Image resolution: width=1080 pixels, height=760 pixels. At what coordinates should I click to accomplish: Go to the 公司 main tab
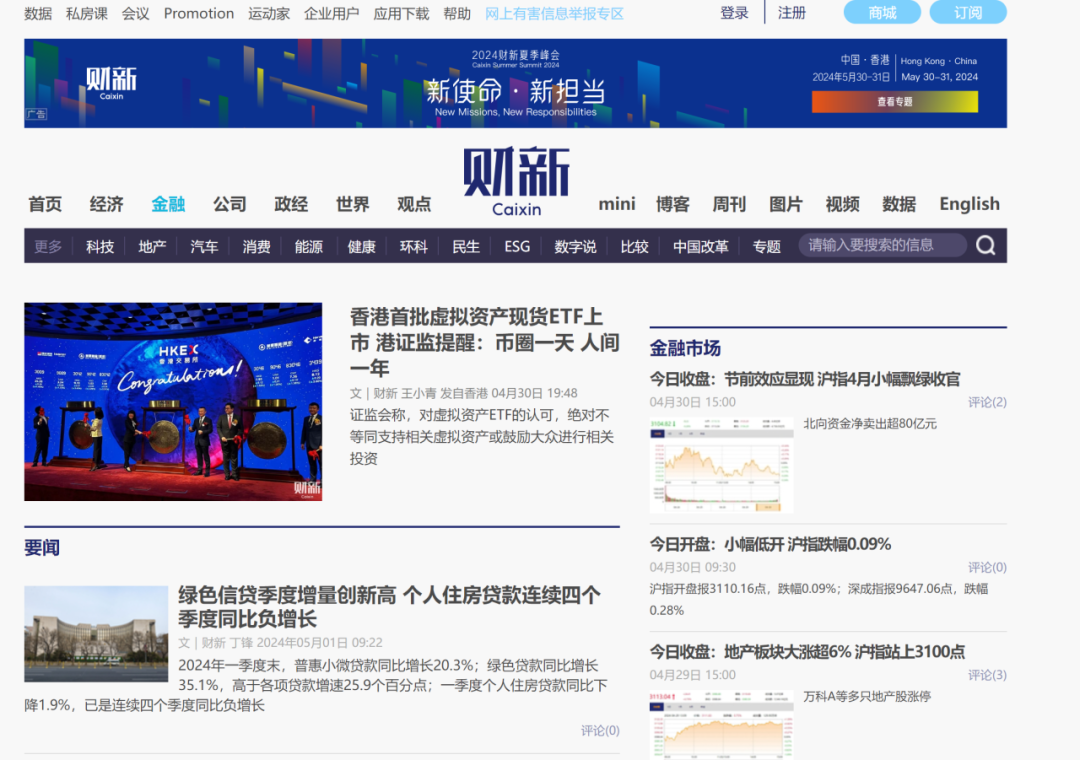[229, 204]
